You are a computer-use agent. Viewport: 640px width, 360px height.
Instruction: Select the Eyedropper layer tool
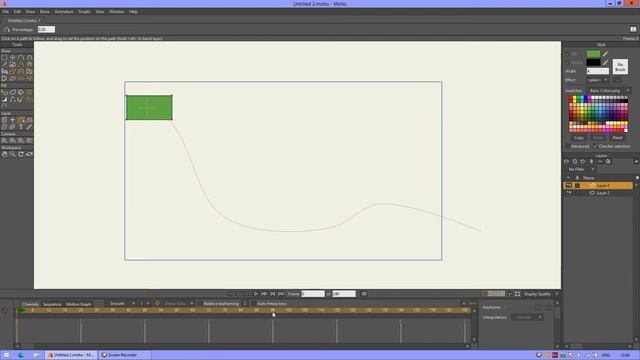(29, 127)
